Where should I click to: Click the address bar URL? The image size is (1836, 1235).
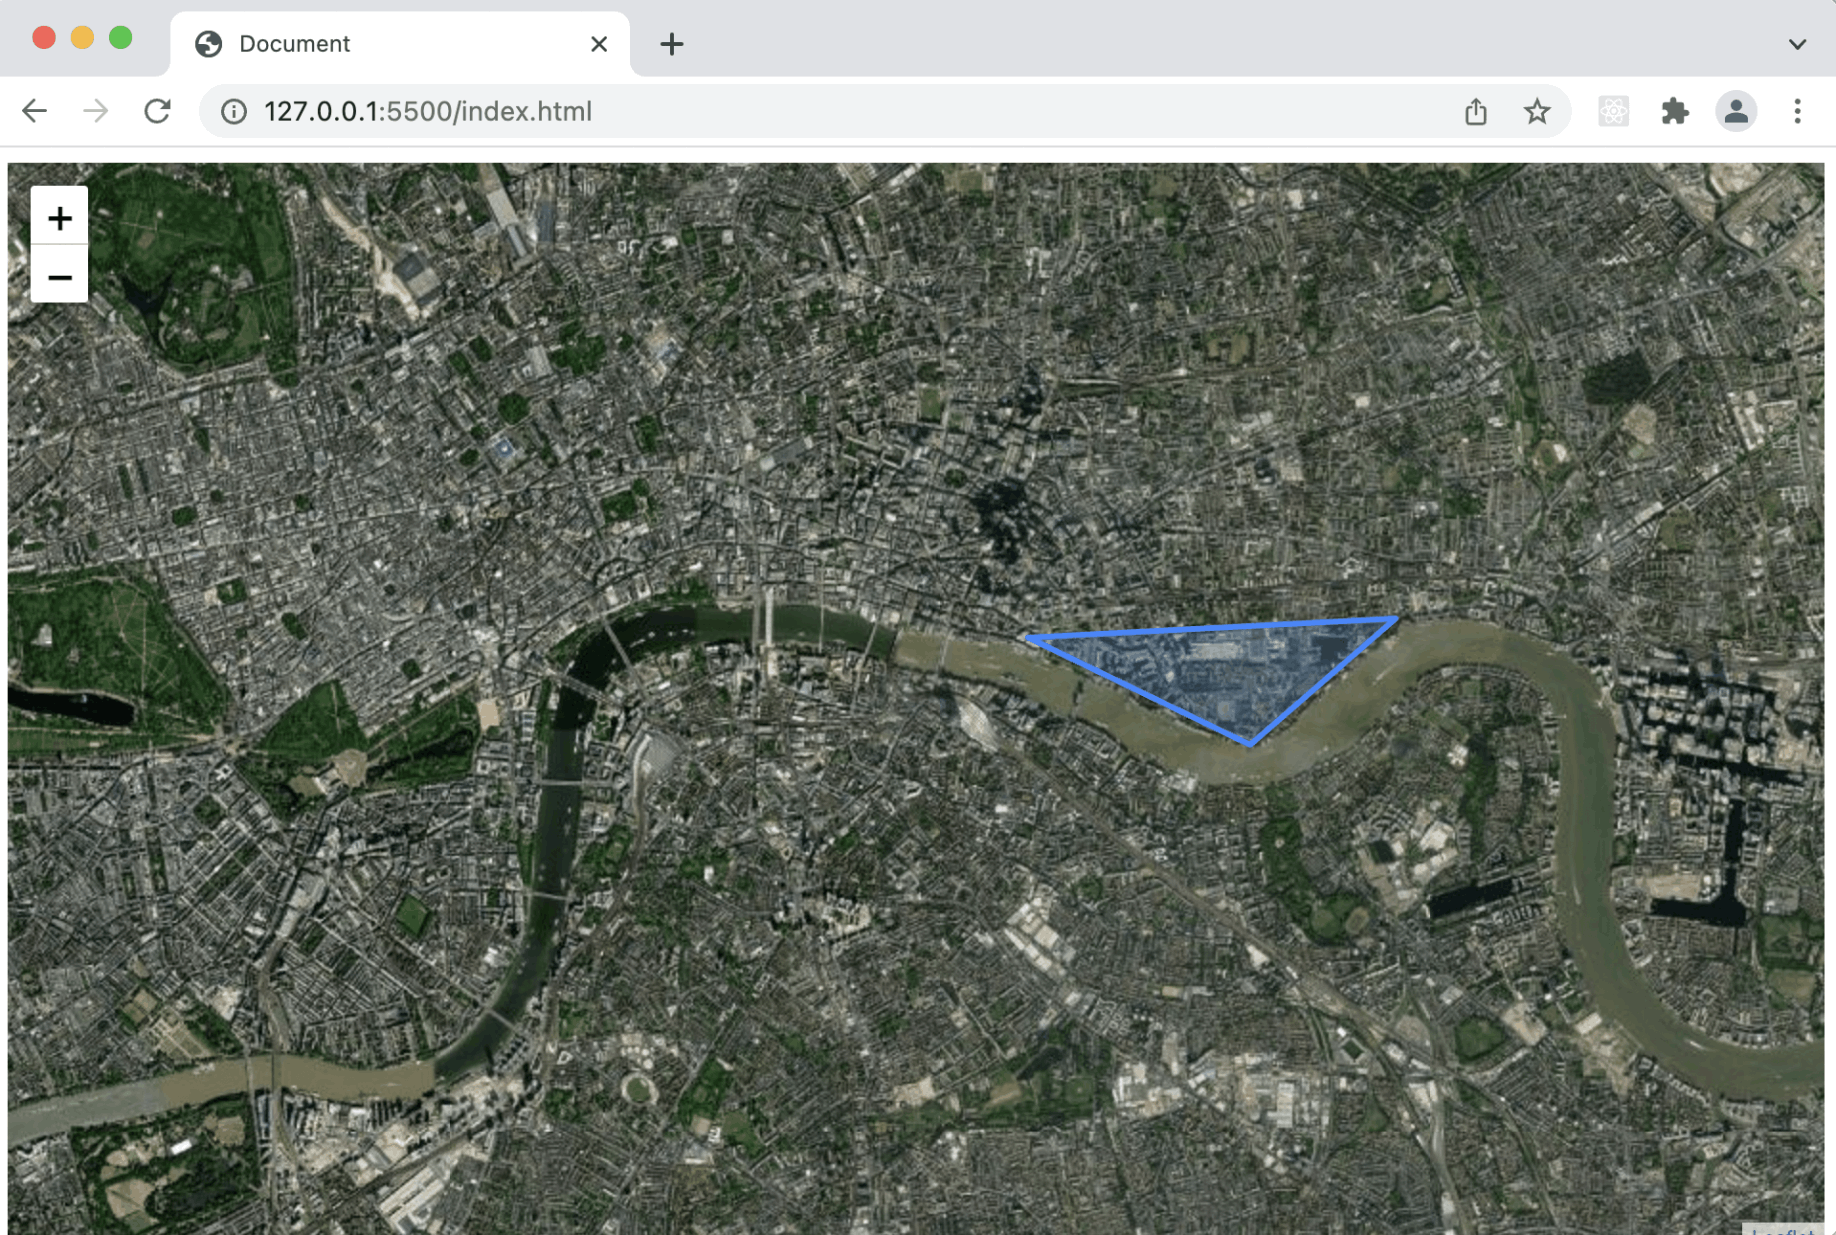[x=428, y=111]
